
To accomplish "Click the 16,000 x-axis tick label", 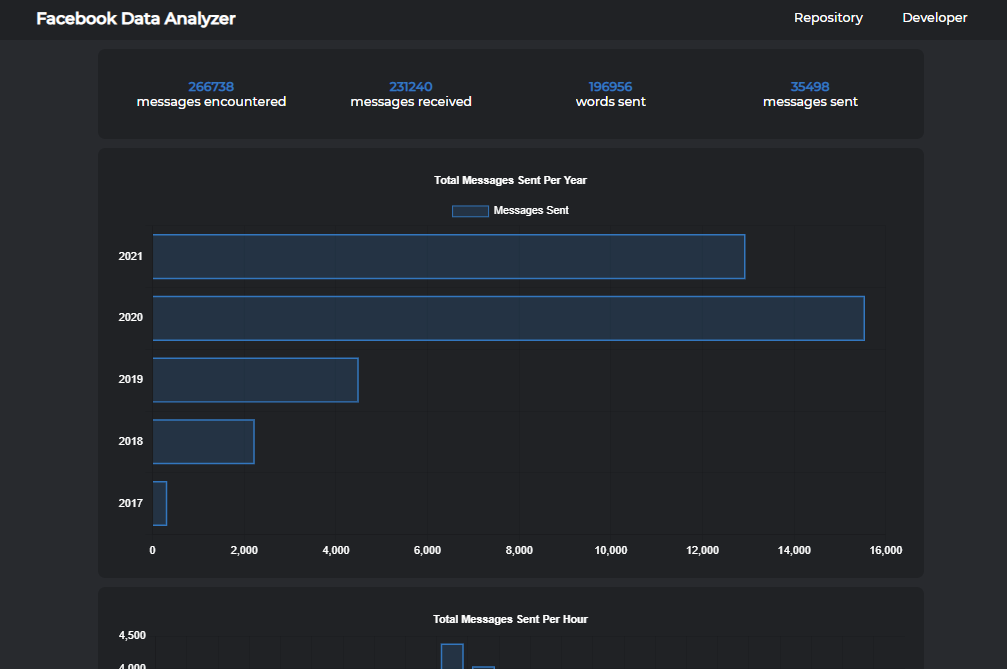I will coord(886,550).
